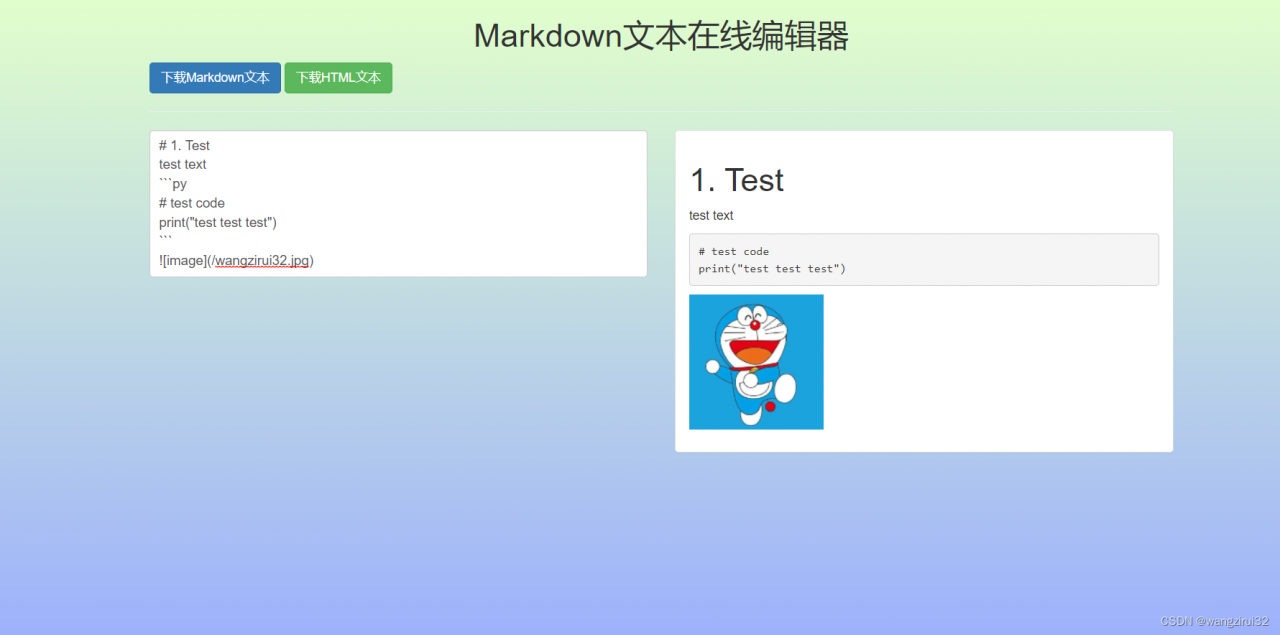The height and width of the screenshot is (635, 1280).
Task: Click the image markdown syntax line
Action: [235, 260]
